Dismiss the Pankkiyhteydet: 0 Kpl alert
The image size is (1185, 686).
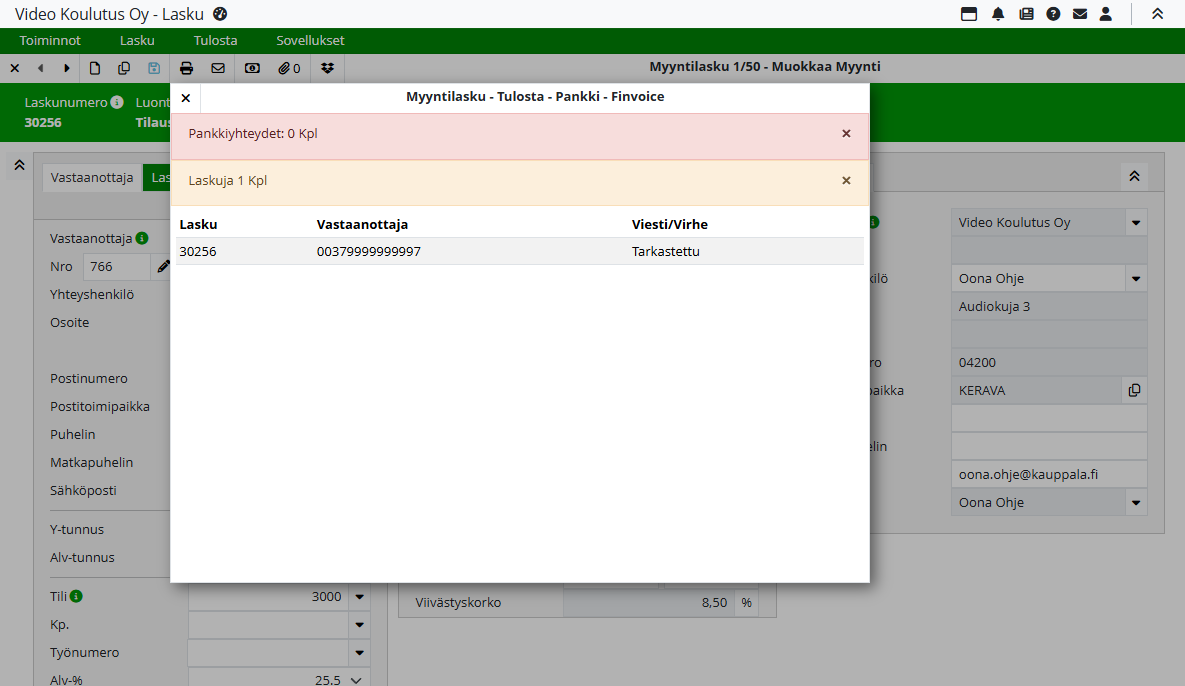click(846, 134)
